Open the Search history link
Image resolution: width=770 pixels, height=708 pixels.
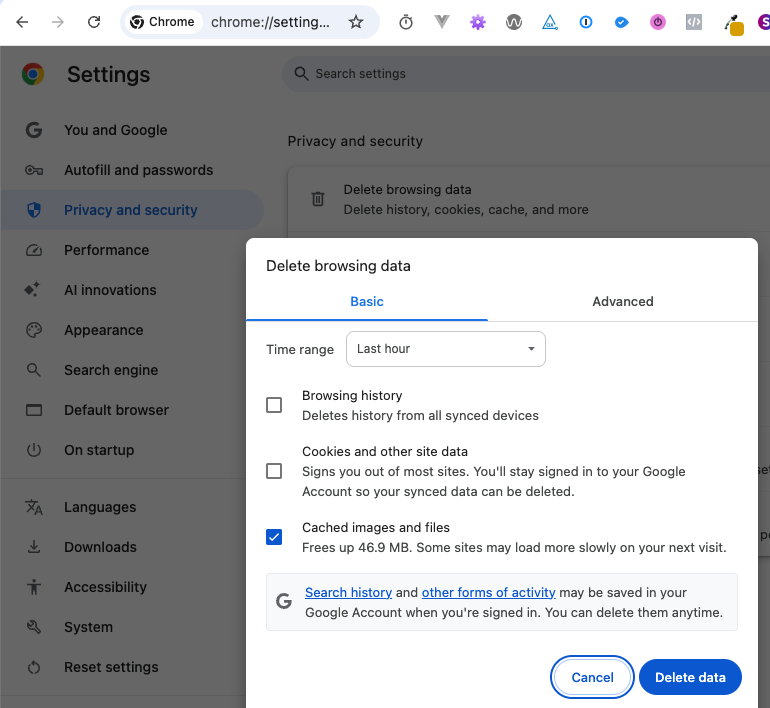pyautogui.click(x=348, y=592)
